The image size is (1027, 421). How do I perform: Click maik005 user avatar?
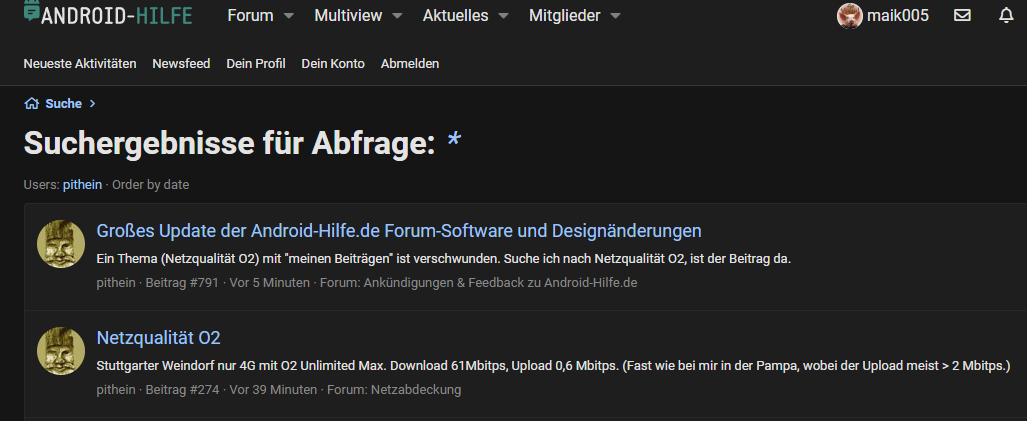[849, 16]
